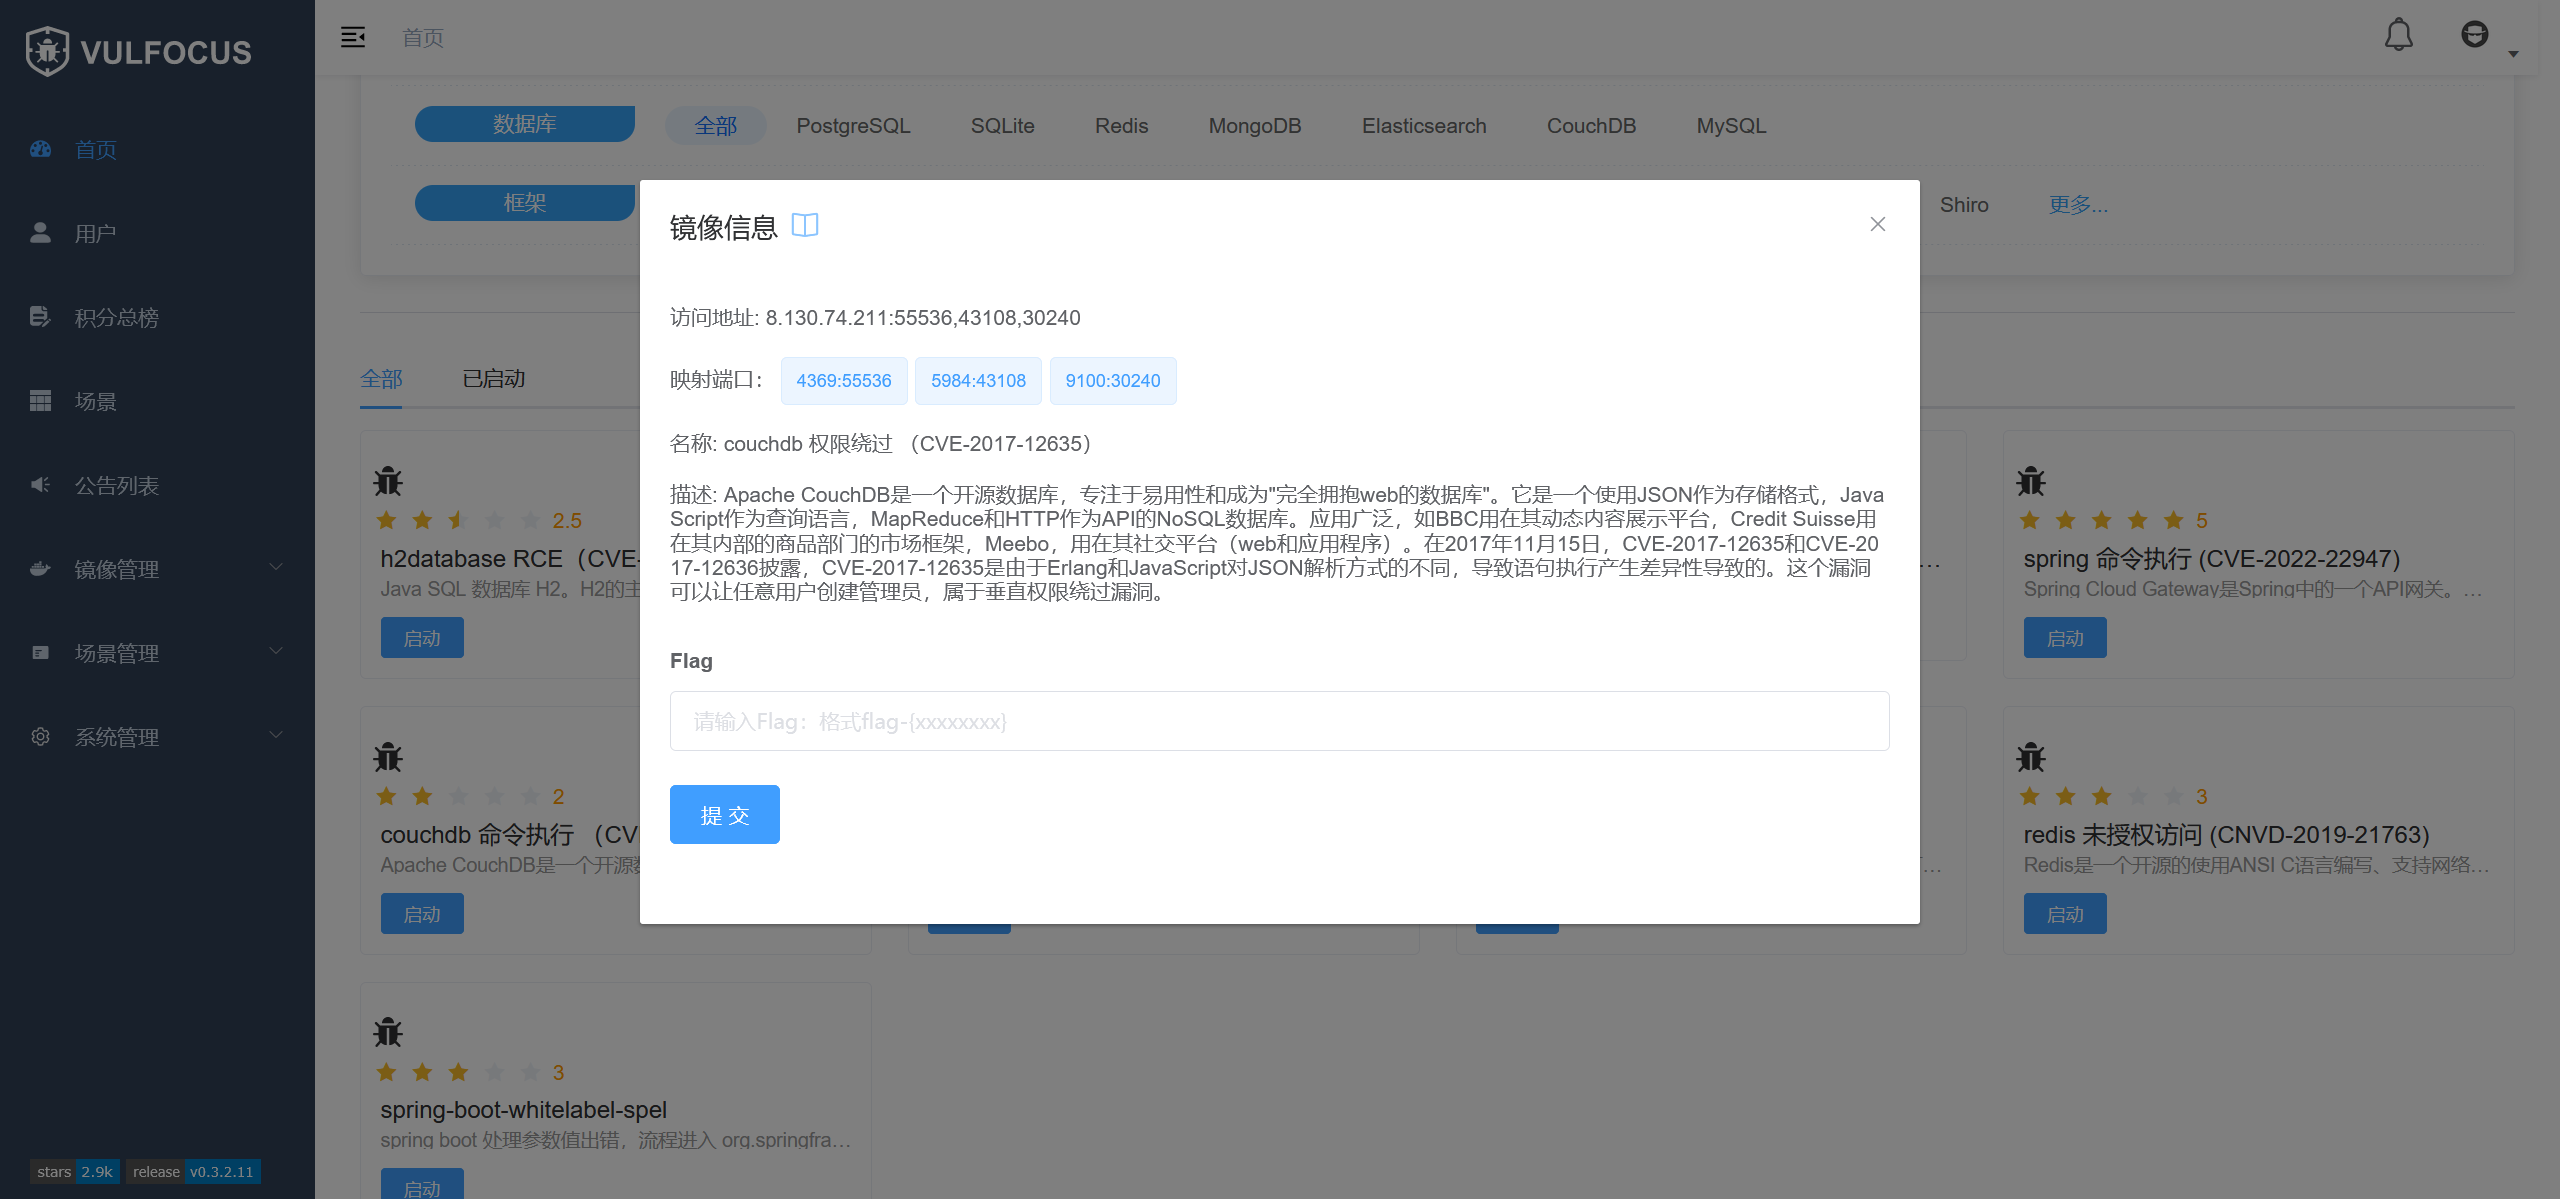Image resolution: width=2560 pixels, height=1199 pixels.
Task: Open the user avatar menu
Action: [2475, 36]
